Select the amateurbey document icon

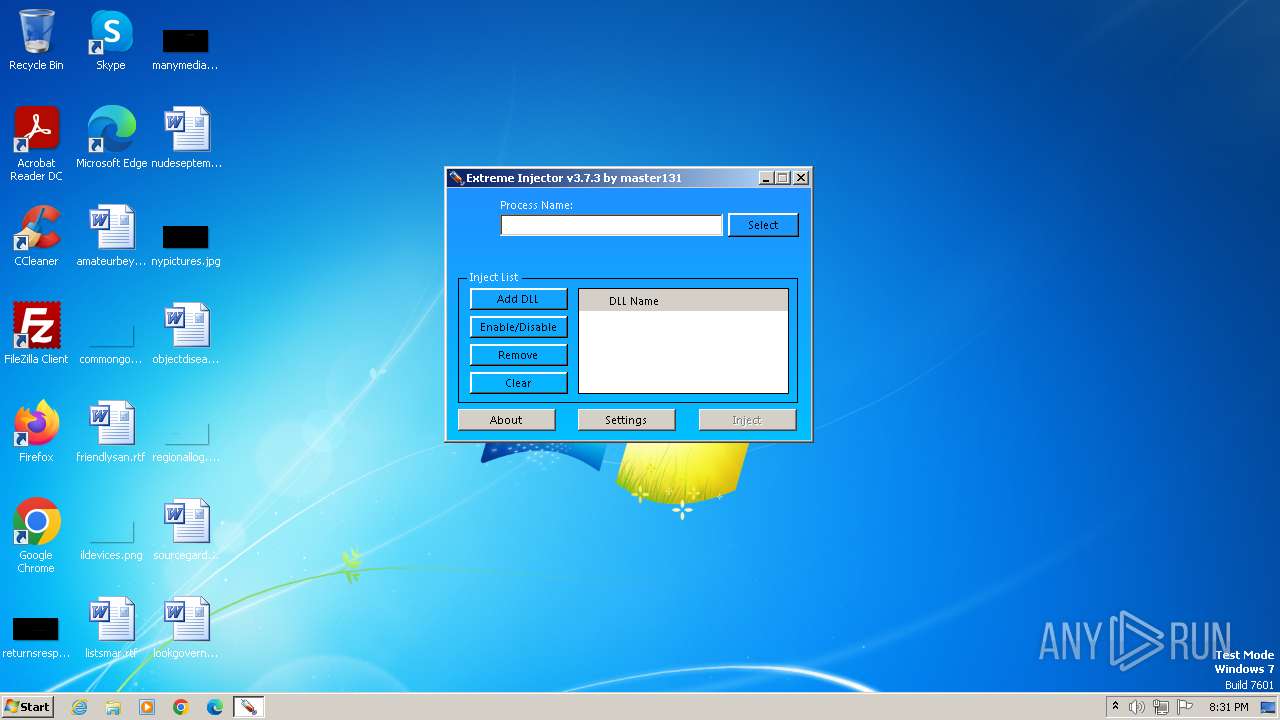pos(111,235)
